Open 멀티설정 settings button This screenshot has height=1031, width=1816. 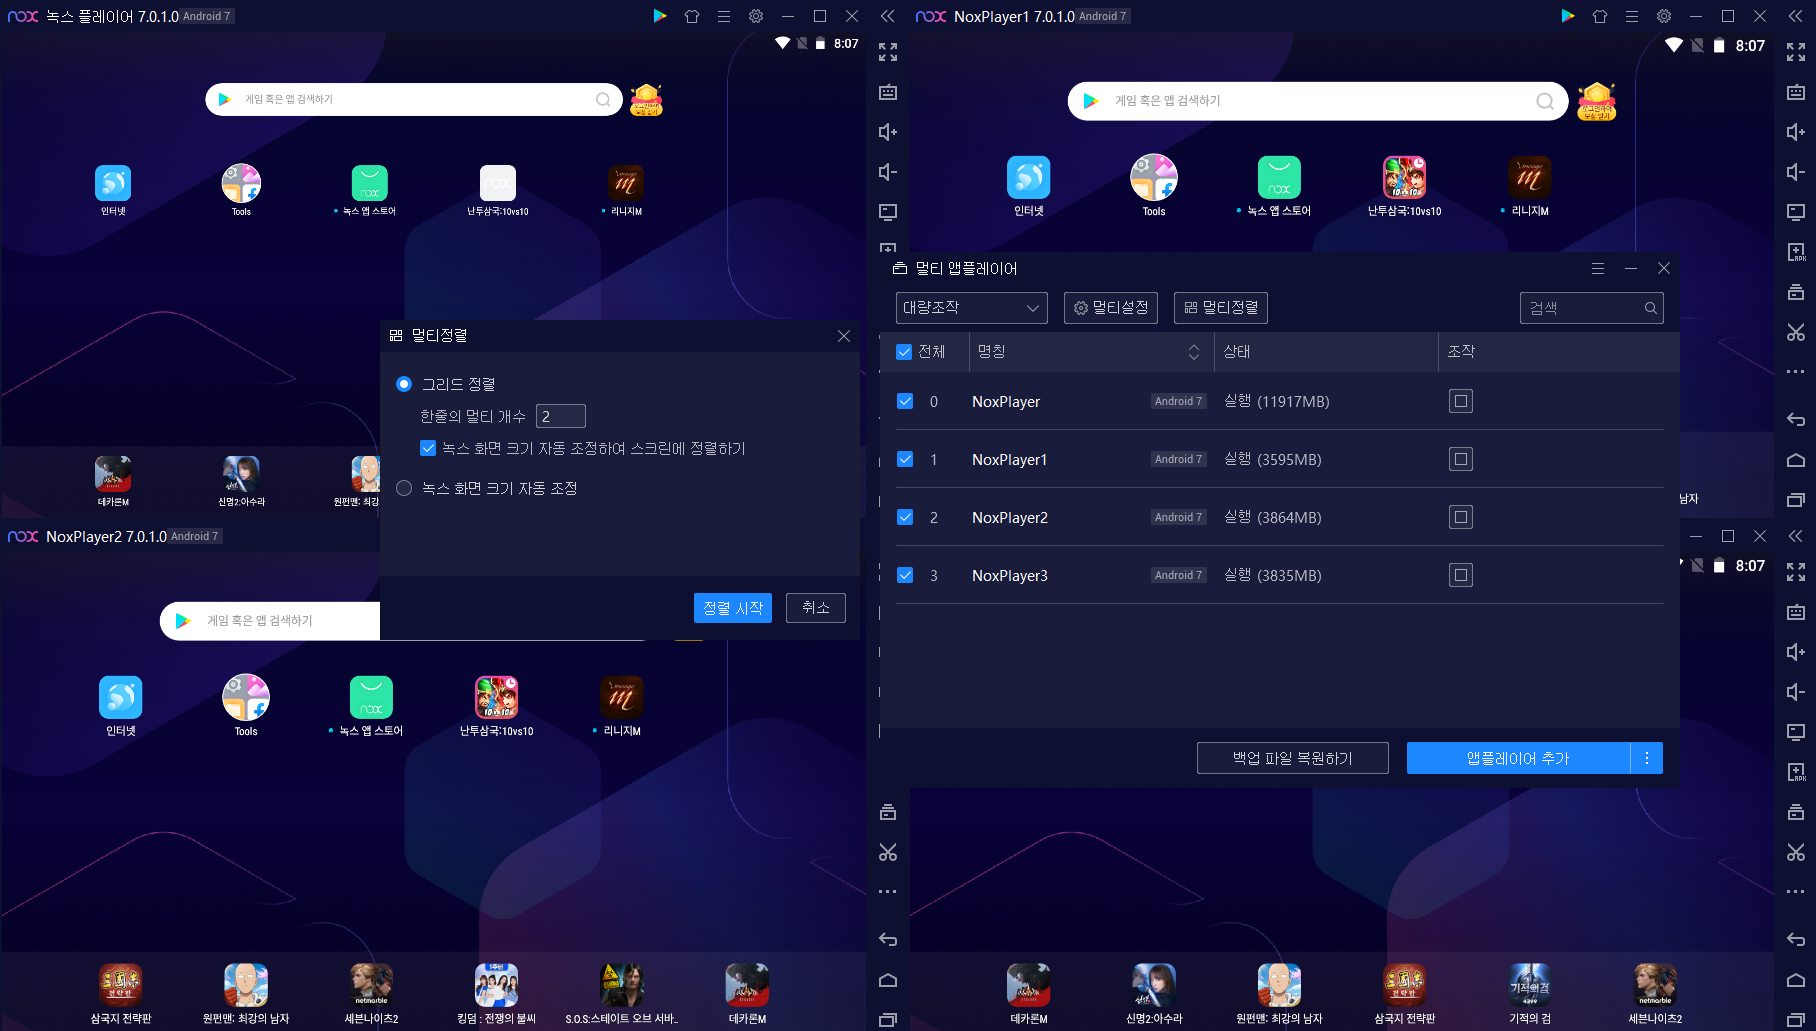tap(1111, 308)
